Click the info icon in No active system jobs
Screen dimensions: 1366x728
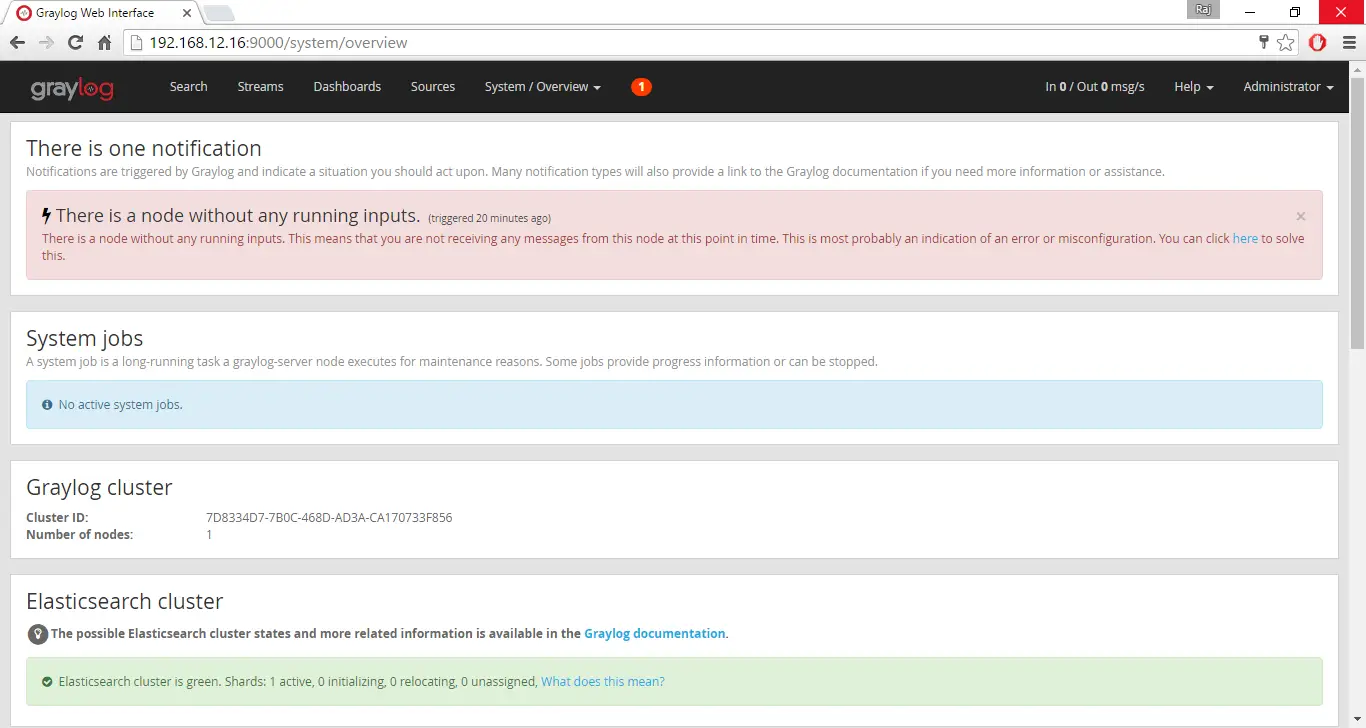pyautogui.click(x=47, y=405)
